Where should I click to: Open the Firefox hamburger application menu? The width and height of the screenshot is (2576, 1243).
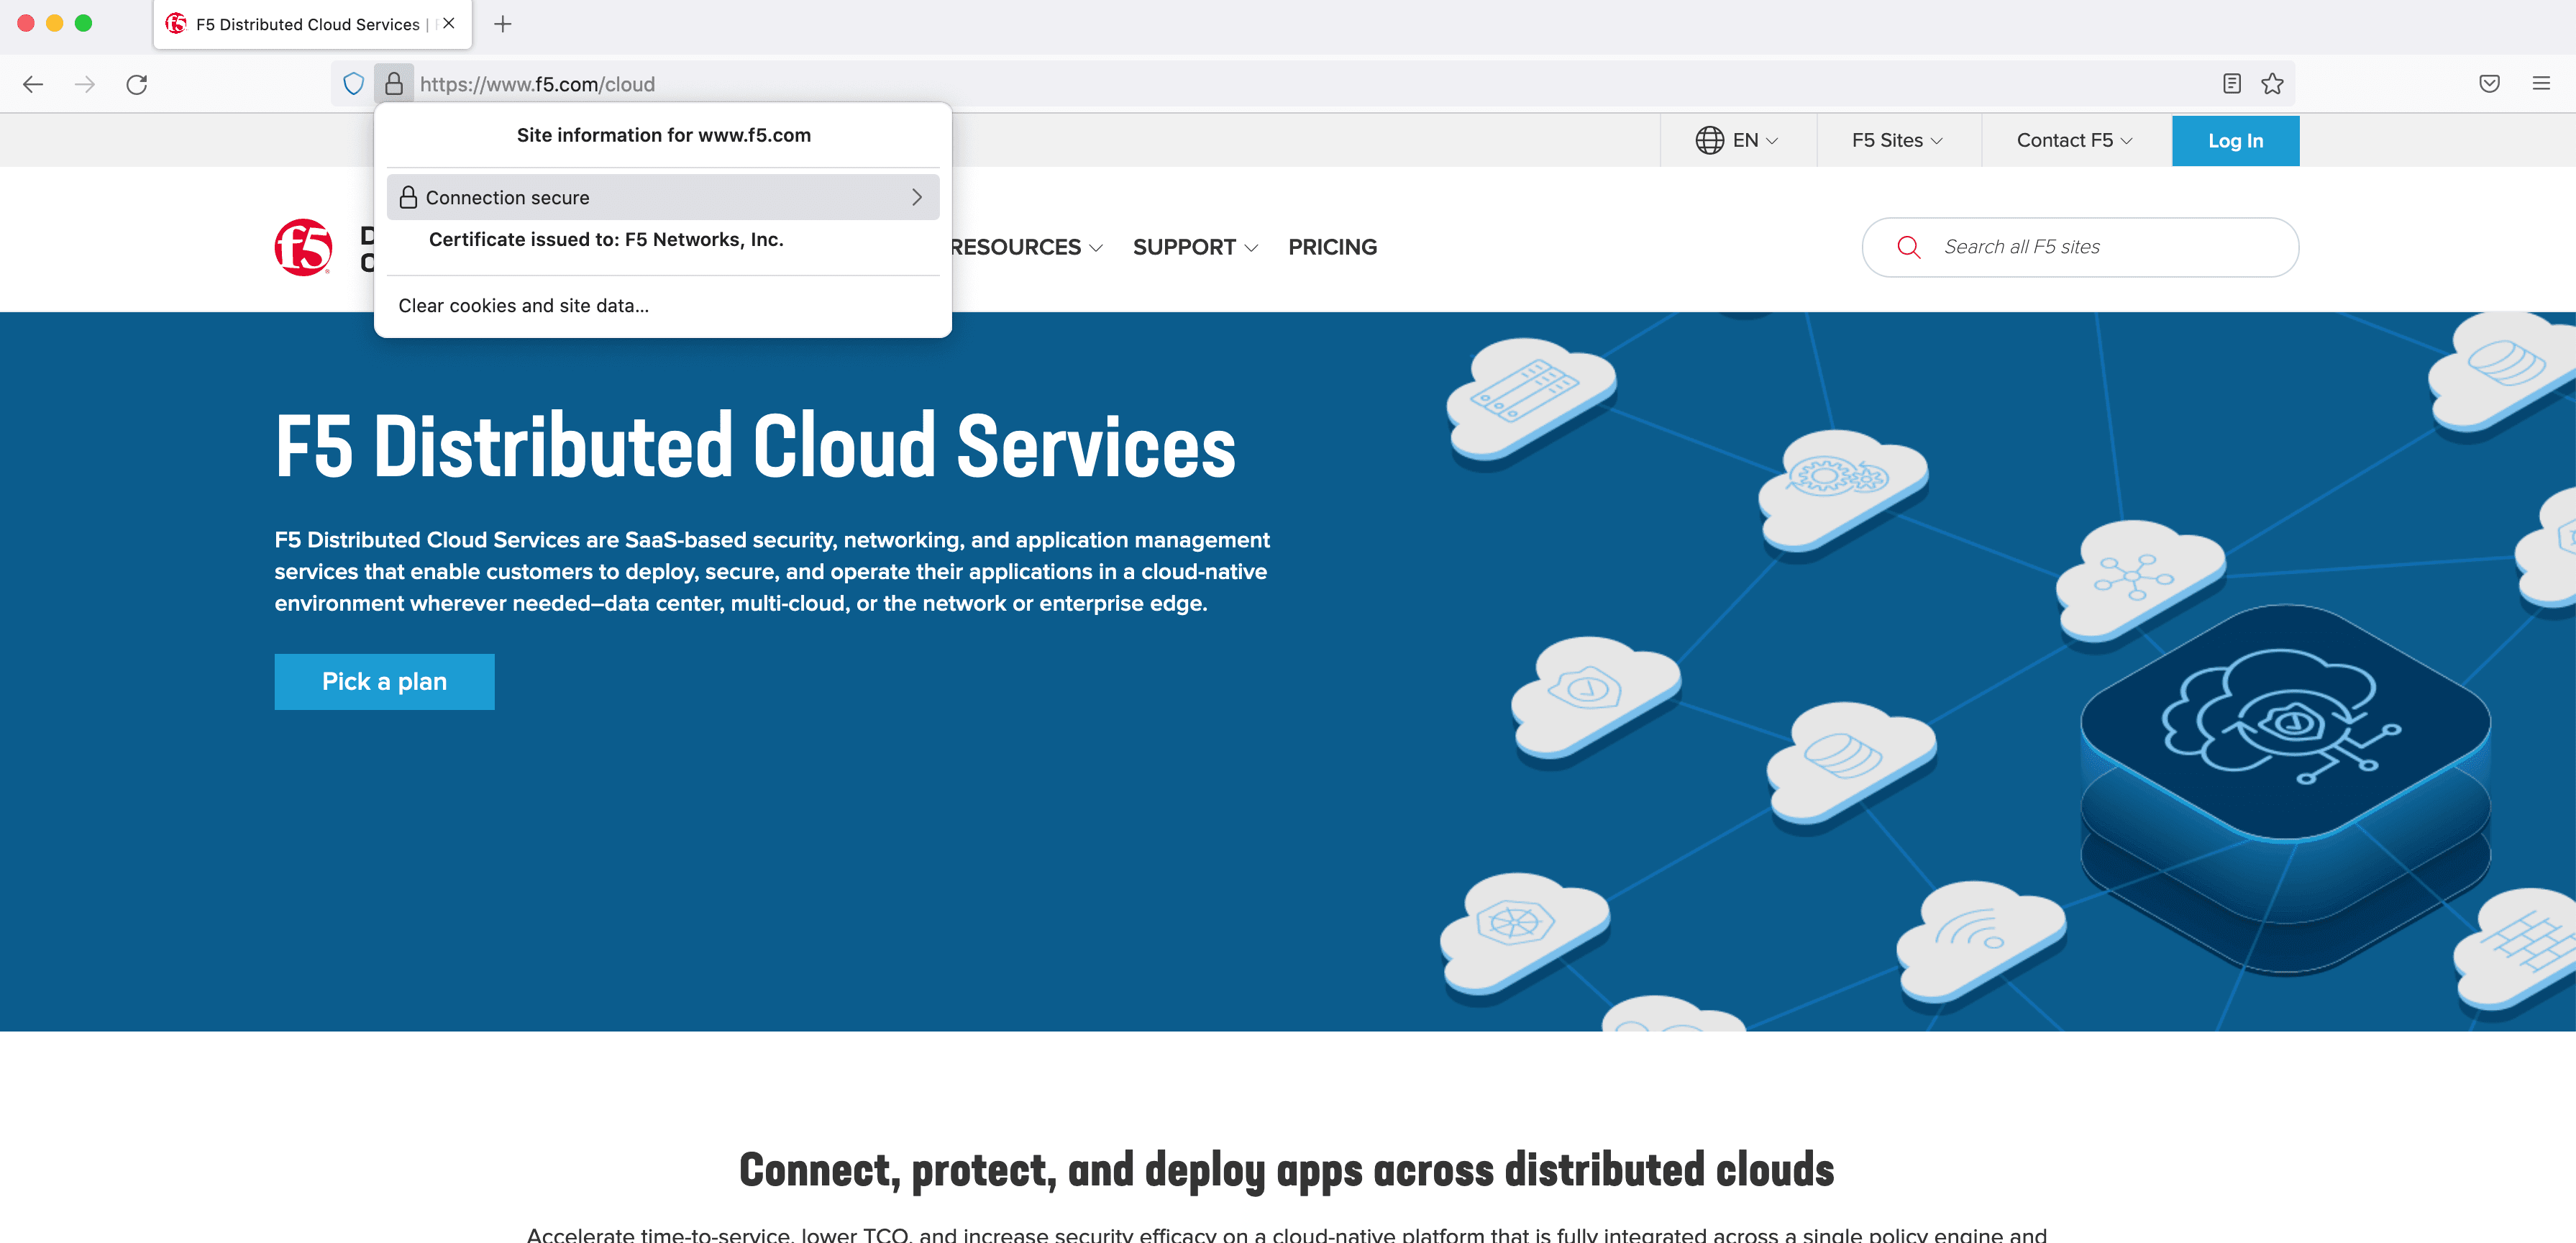pyautogui.click(x=2540, y=84)
